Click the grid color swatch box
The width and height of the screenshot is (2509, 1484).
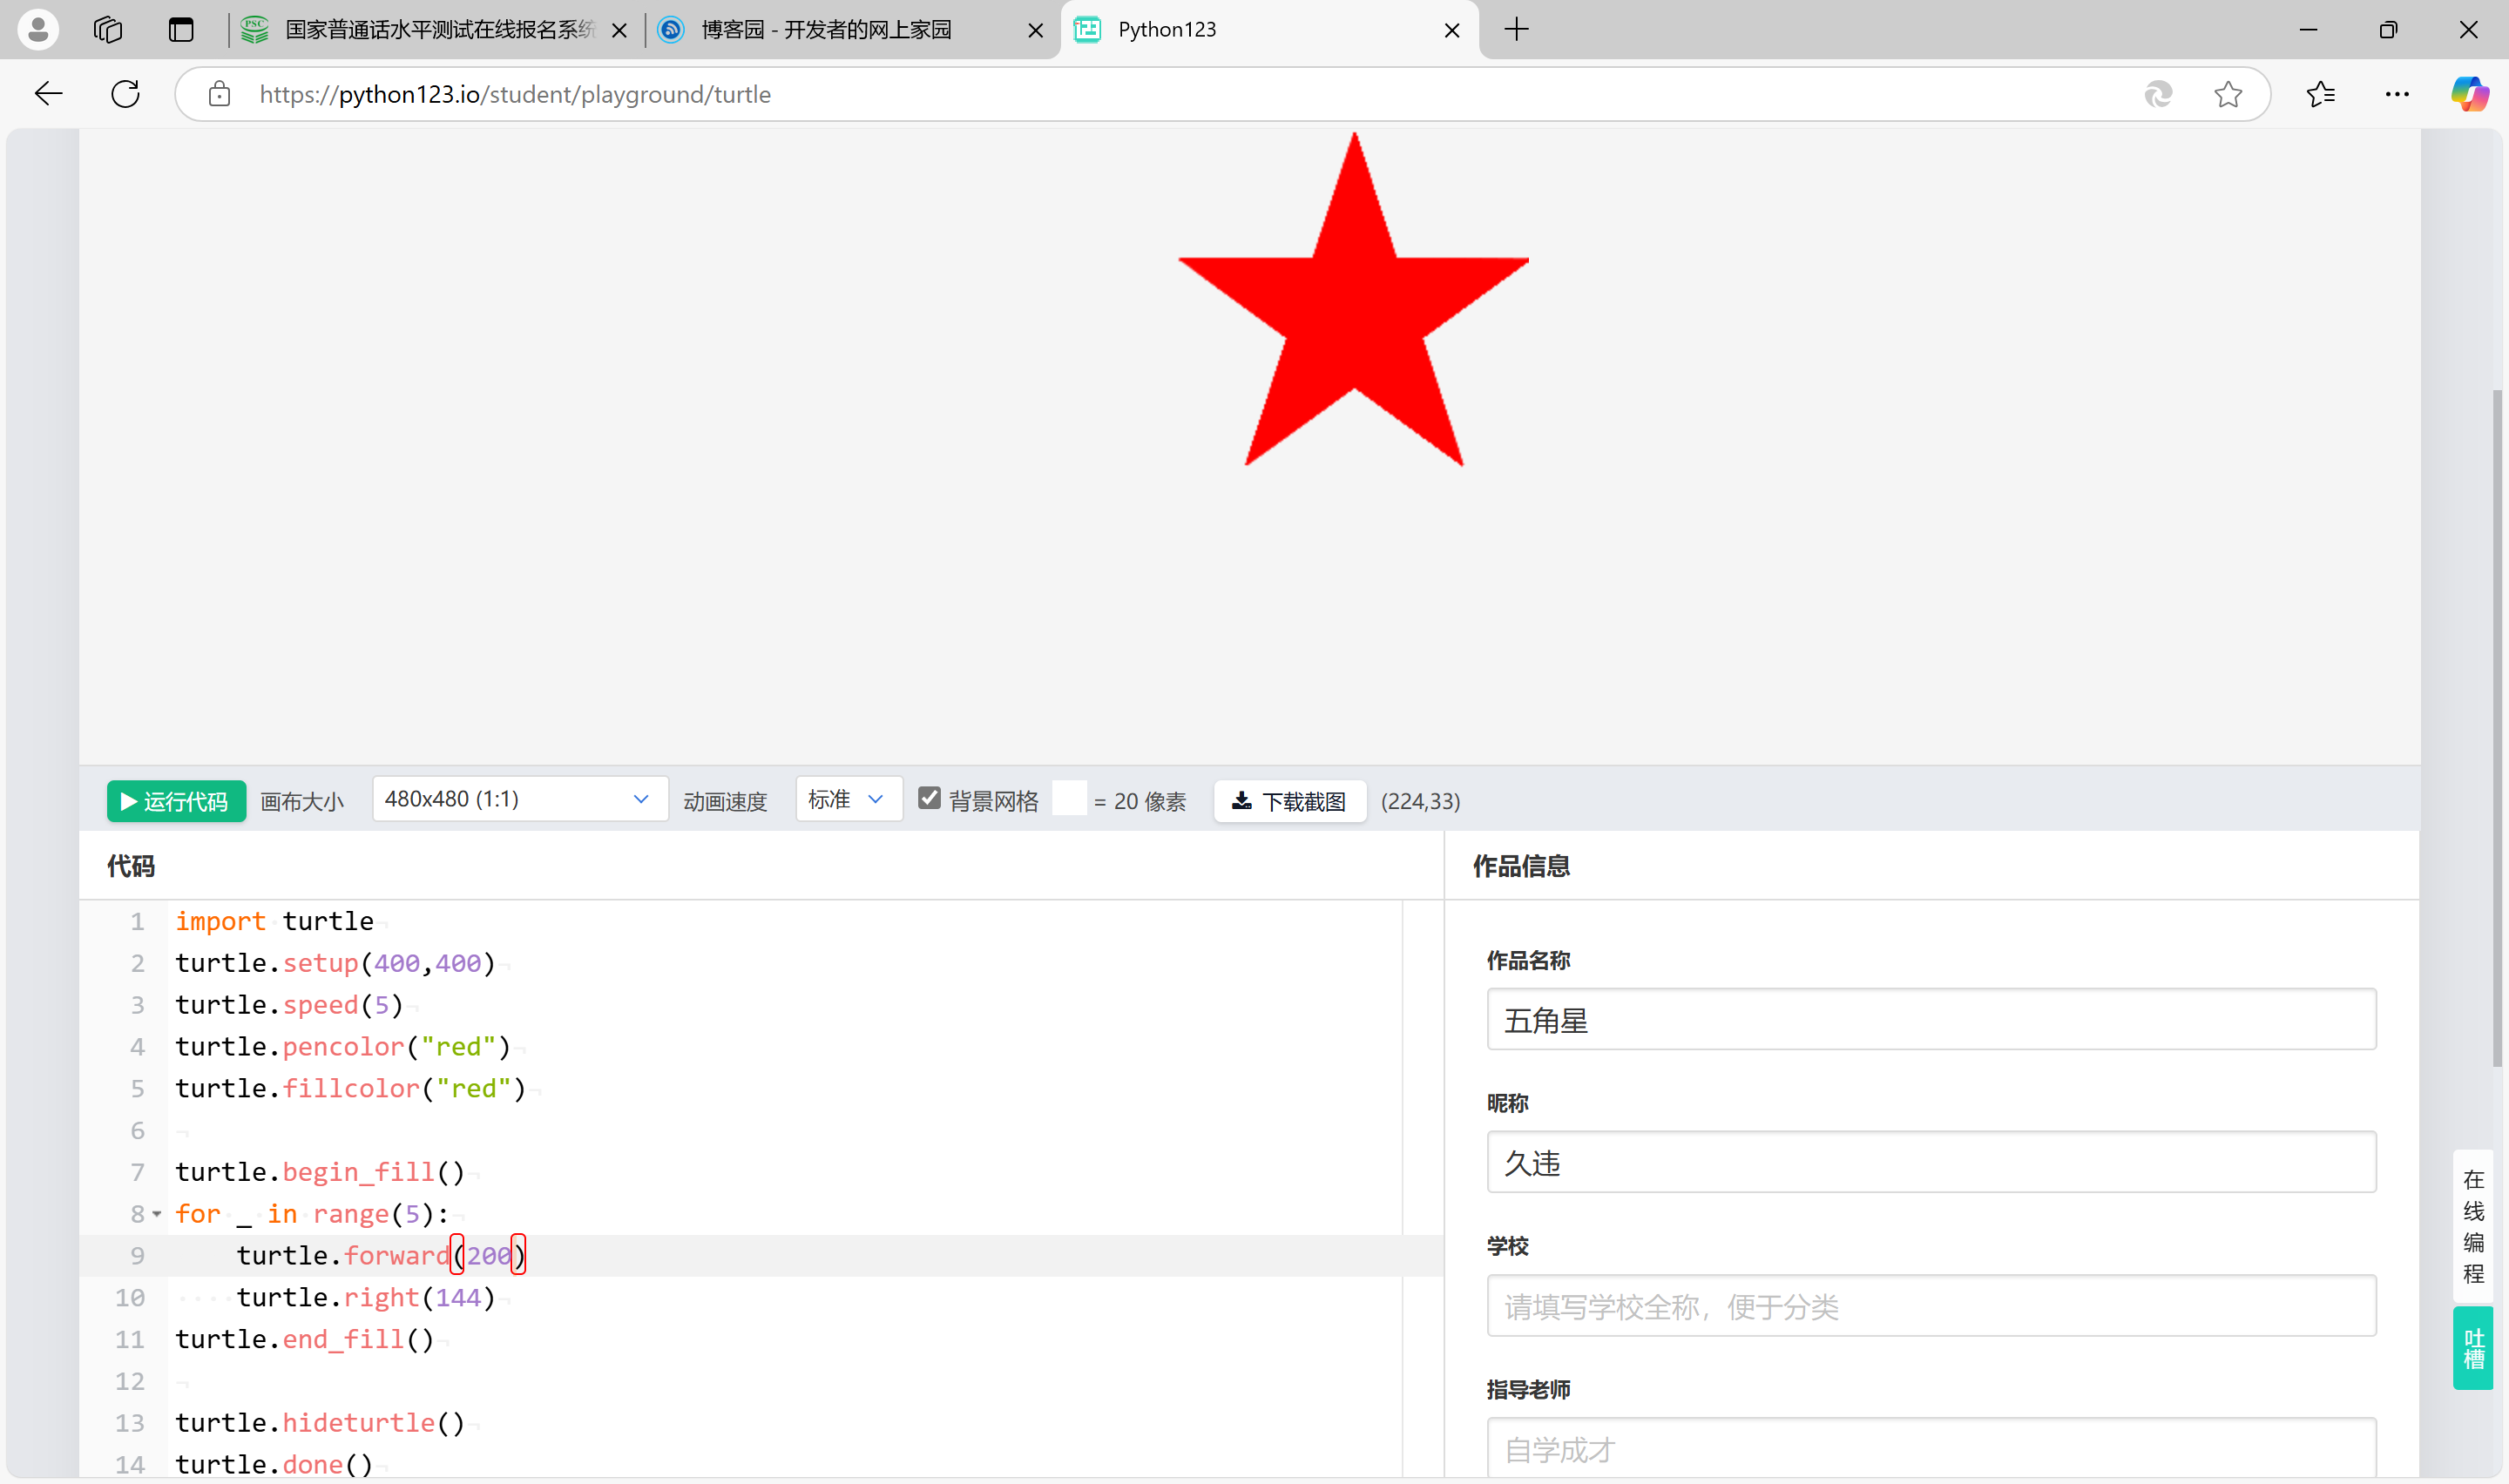click(1069, 799)
